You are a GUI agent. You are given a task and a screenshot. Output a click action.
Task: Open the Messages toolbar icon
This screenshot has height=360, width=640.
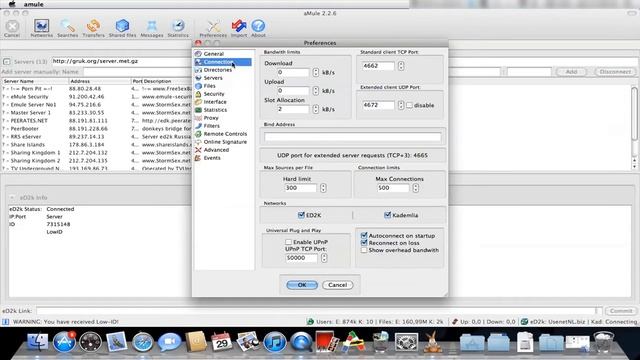tap(152, 28)
